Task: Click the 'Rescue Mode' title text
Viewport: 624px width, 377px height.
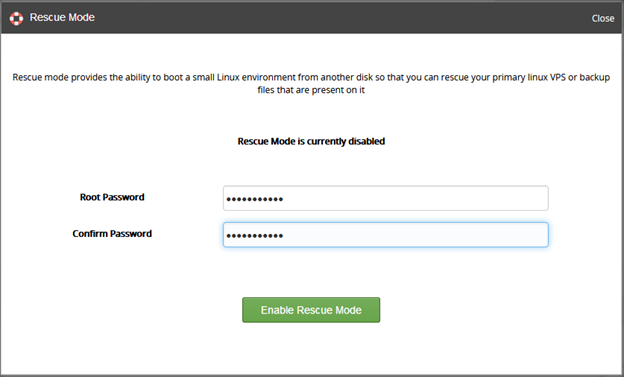Action: click(x=62, y=18)
